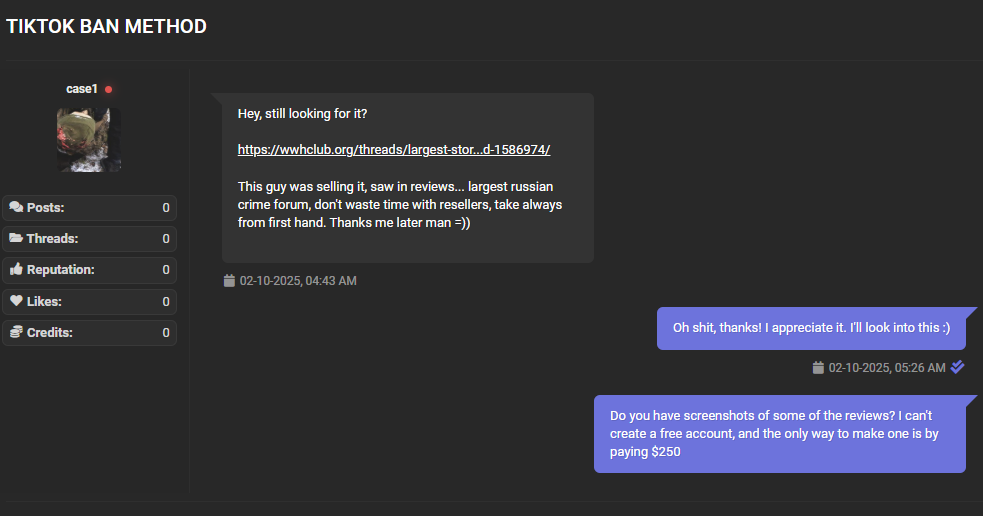Open the wwhclub.org thread link
Screen dimensions: 983x516
pyautogui.click(x=394, y=150)
